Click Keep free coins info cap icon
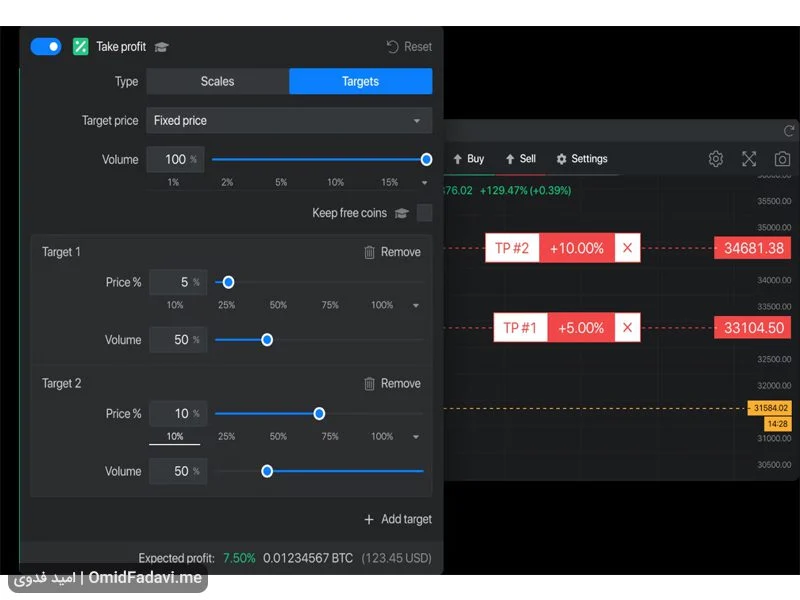 click(x=402, y=213)
